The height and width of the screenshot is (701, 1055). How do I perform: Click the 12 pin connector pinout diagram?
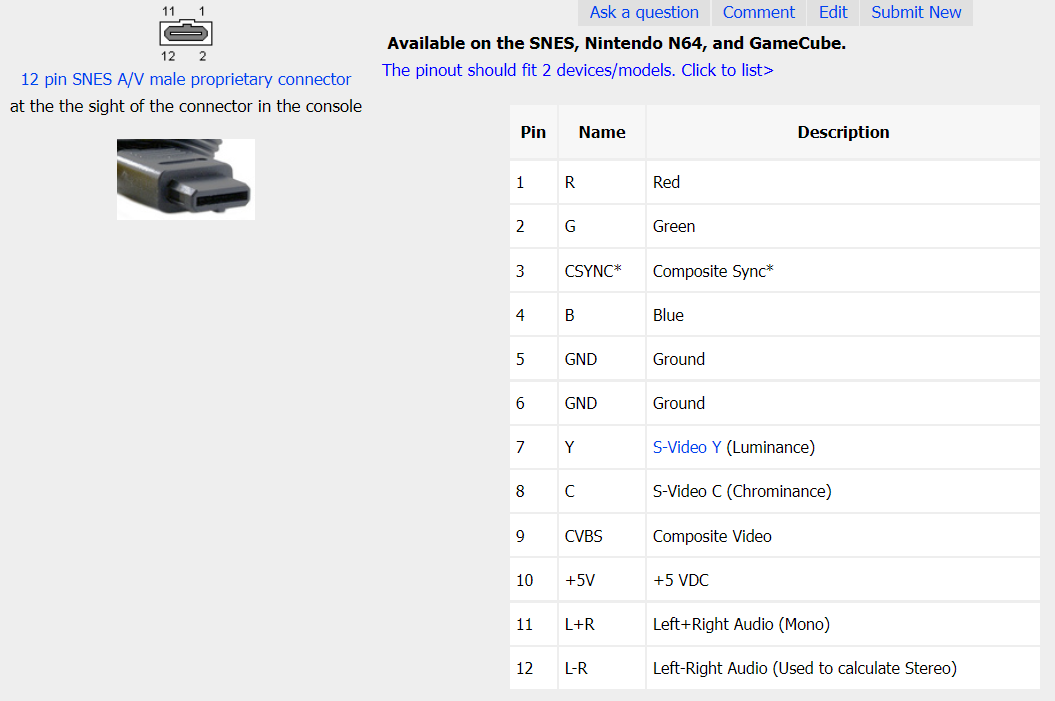(x=186, y=33)
